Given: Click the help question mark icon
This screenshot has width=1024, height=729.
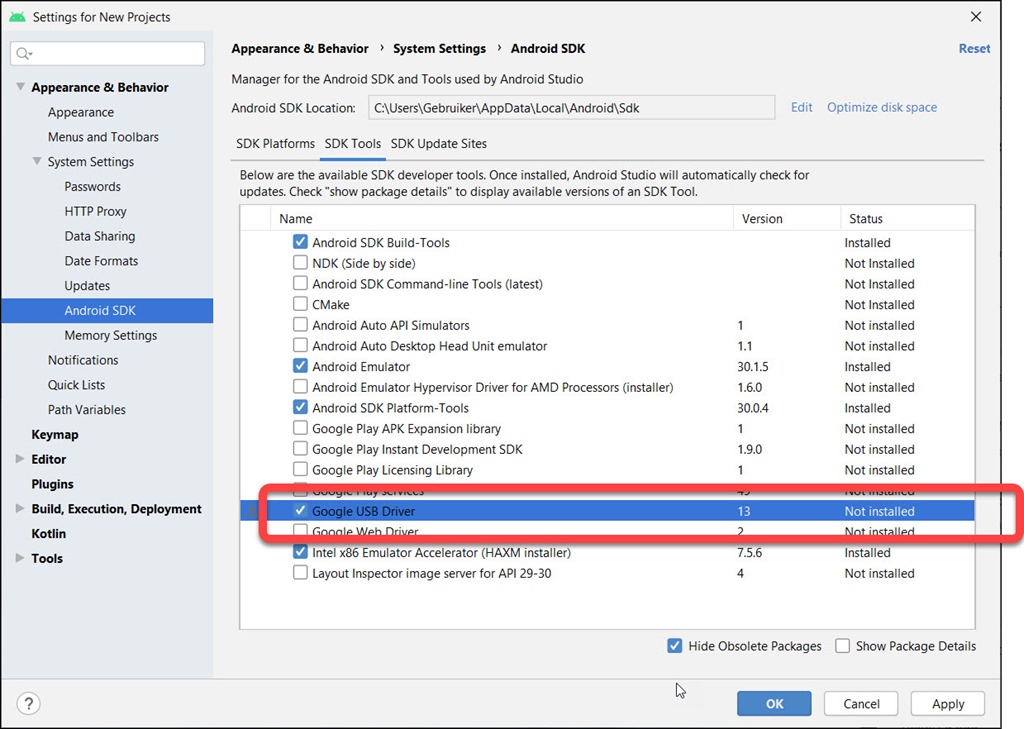Looking at the screenshot, I should (x=28, y=704).
